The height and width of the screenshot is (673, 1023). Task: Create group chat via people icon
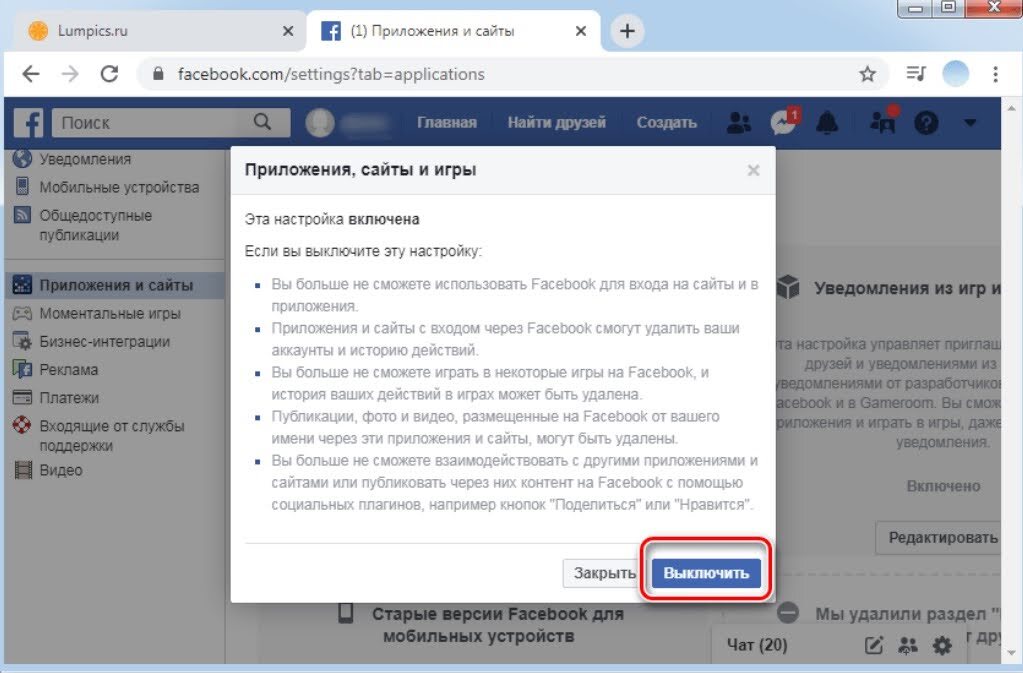pyautogui.click(x=908, y=647)
